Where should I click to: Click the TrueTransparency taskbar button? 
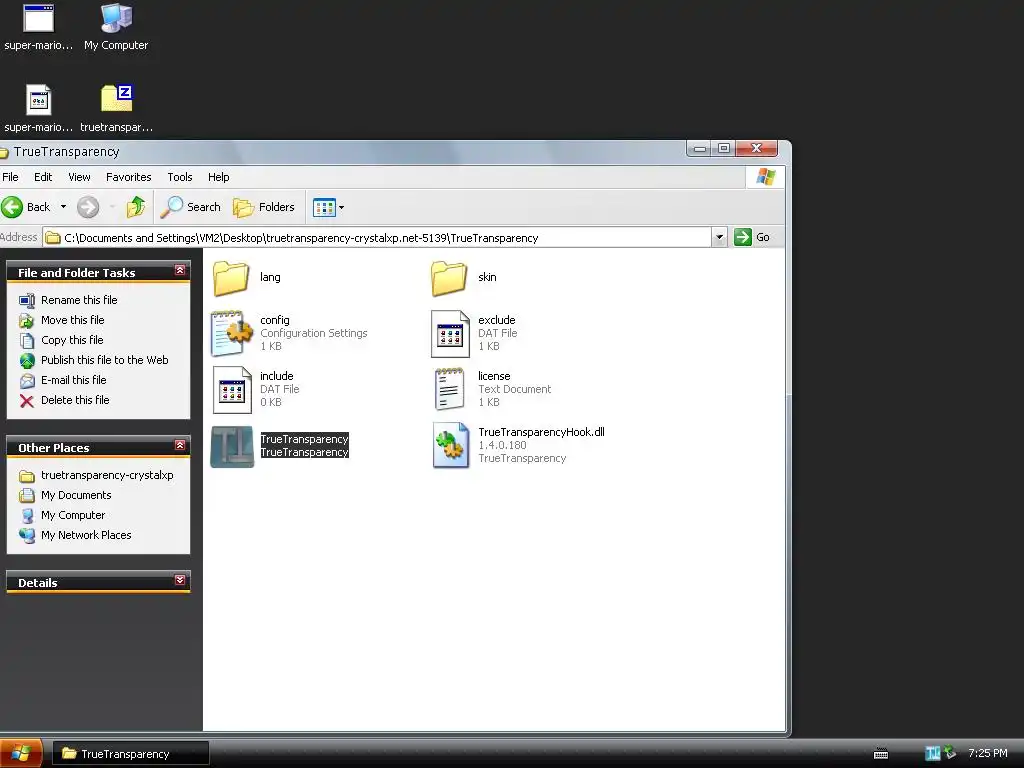131,754
